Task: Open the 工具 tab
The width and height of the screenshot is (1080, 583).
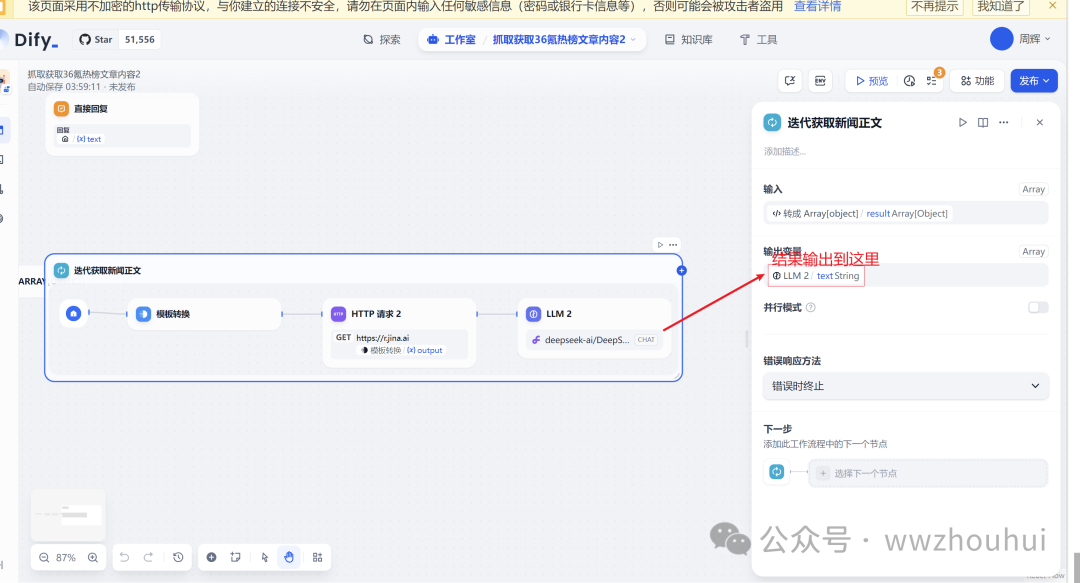Action: [x=758, y=40]
